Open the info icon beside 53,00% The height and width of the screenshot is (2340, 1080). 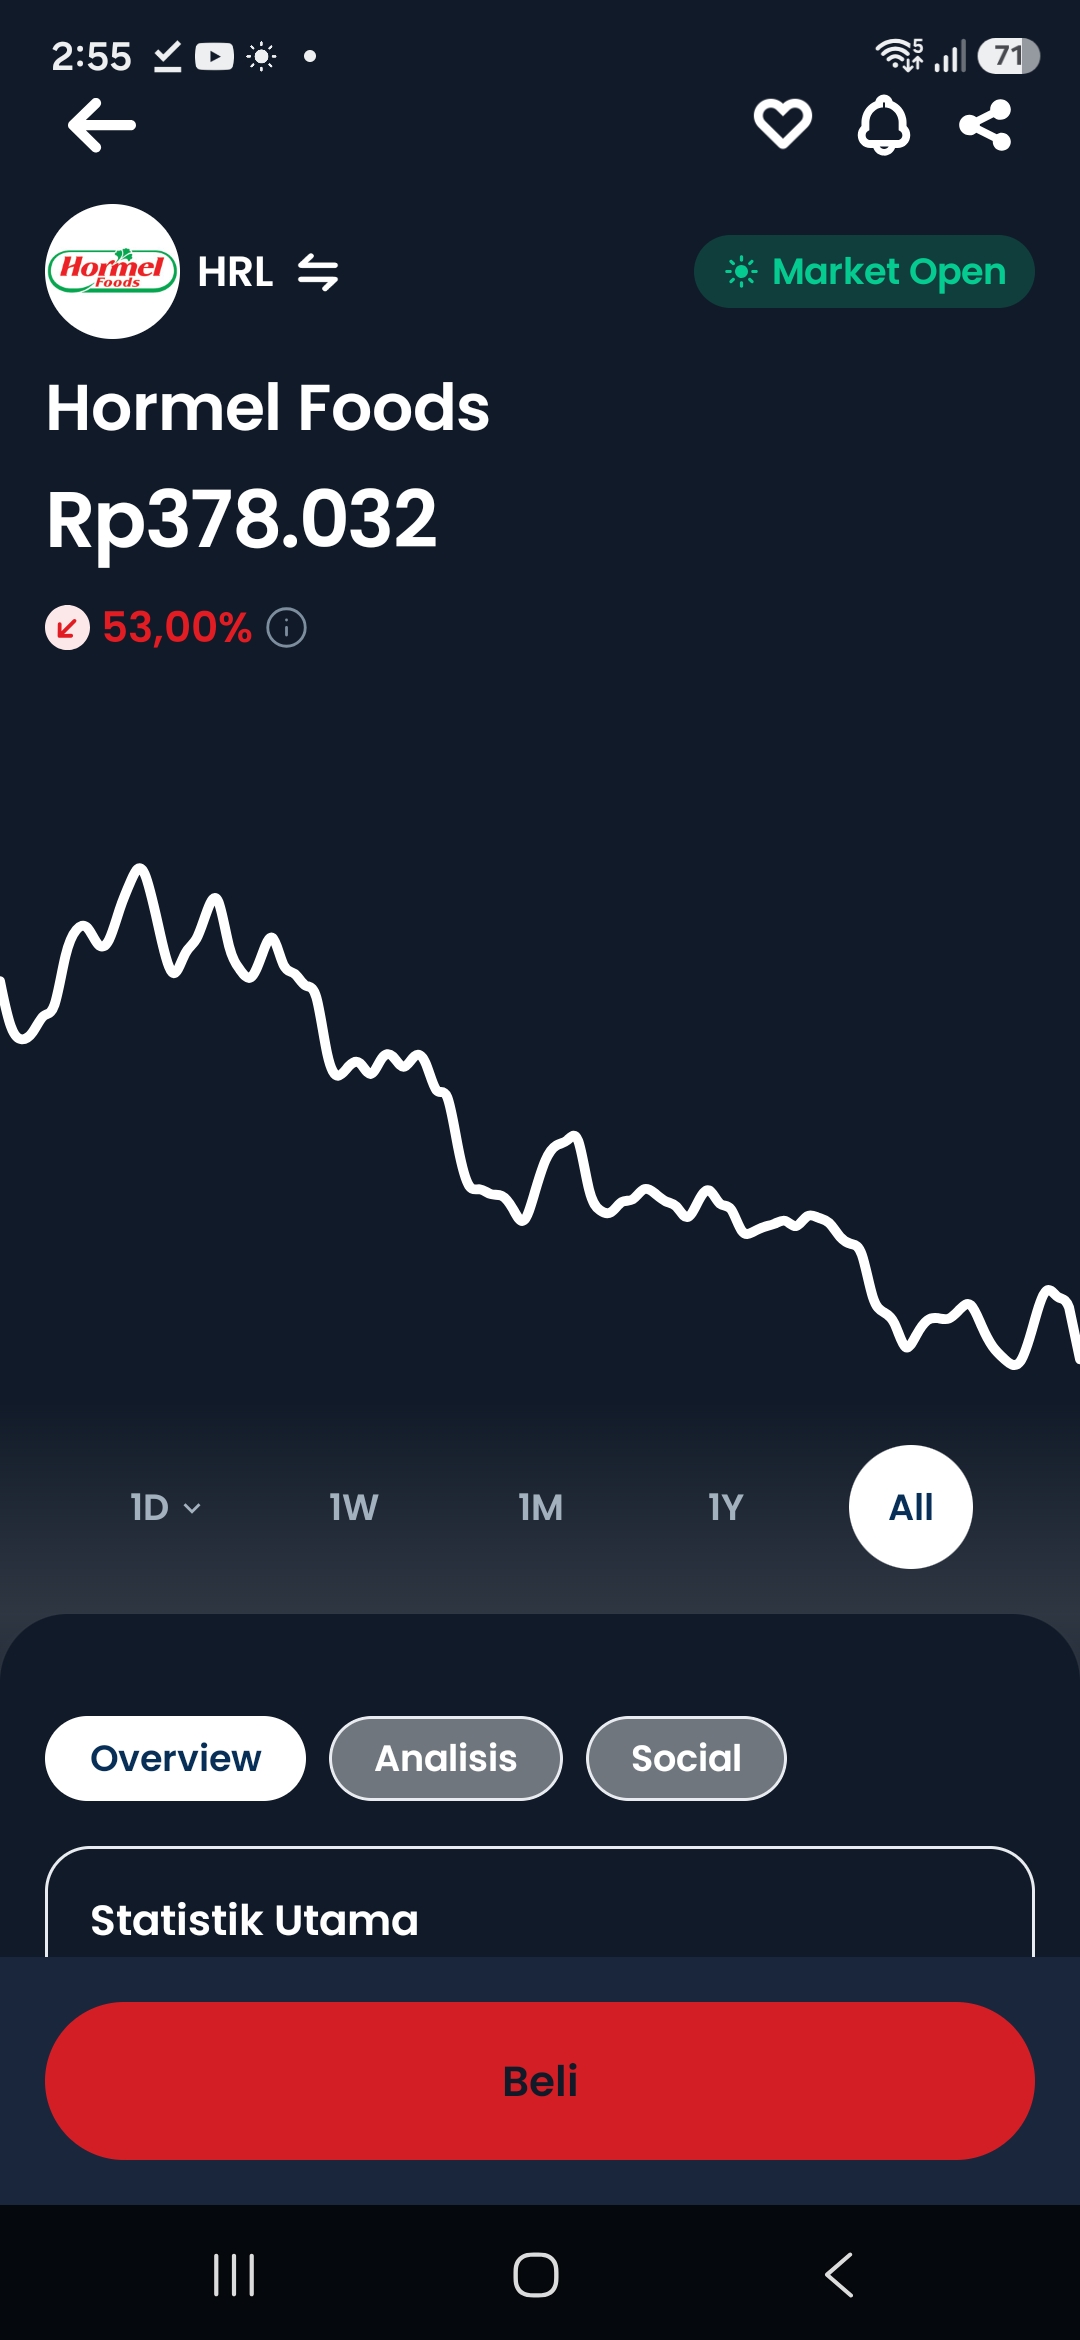pos(286,628)
